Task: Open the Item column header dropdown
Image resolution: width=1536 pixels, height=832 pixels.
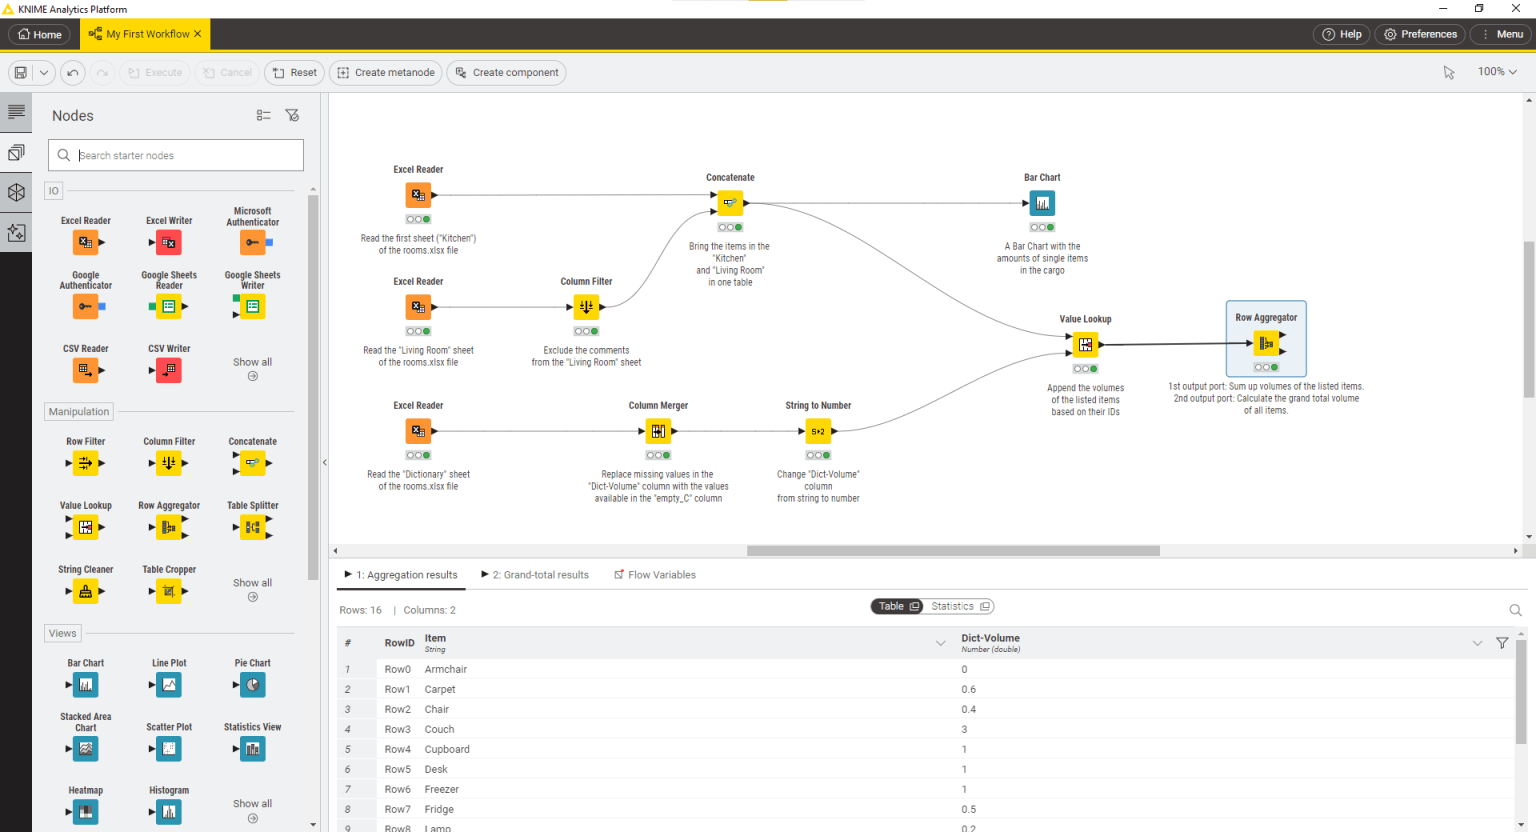Action: (x=940, y=643)
